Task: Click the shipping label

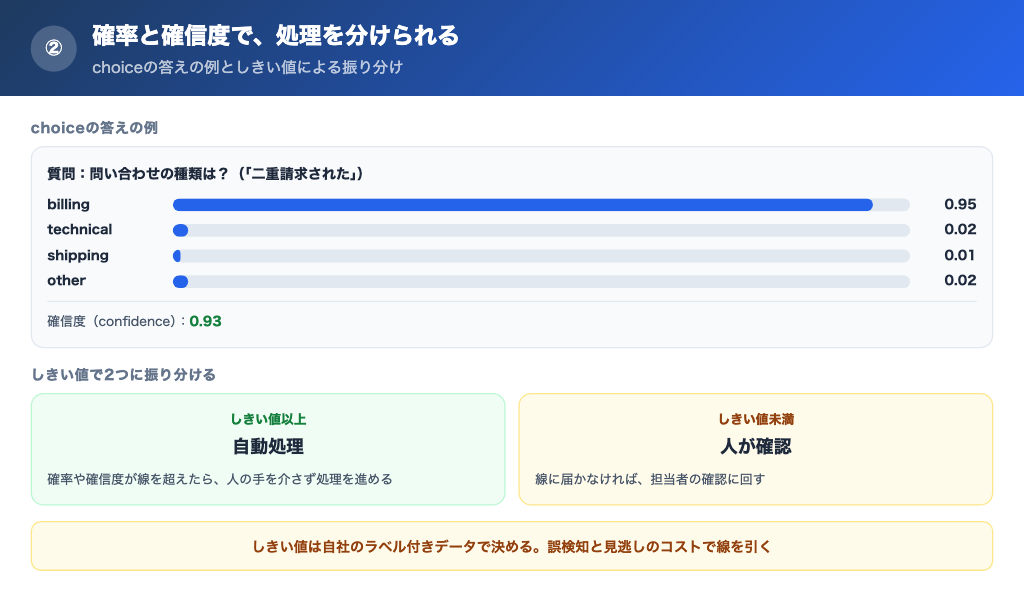Action: (78, 255)
